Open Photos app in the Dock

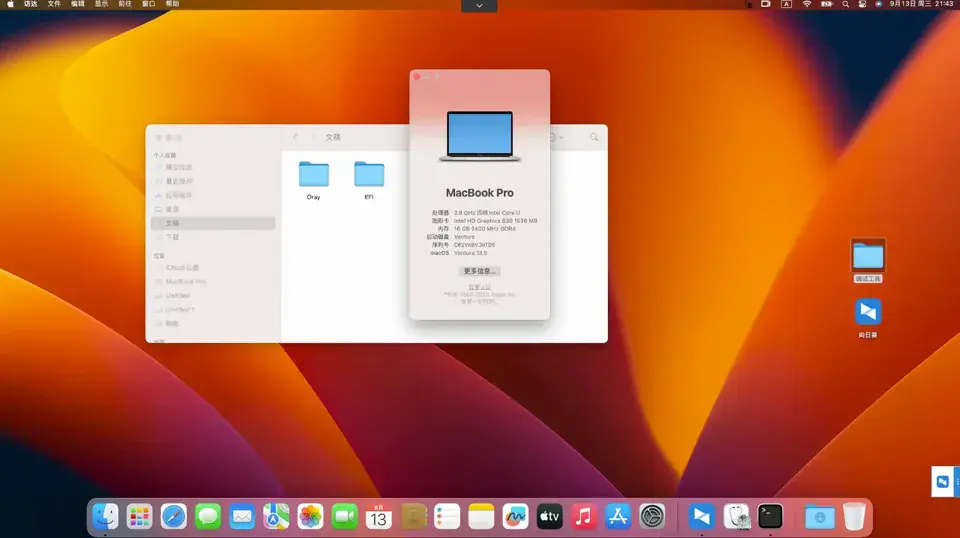click(x=310, y=517)
